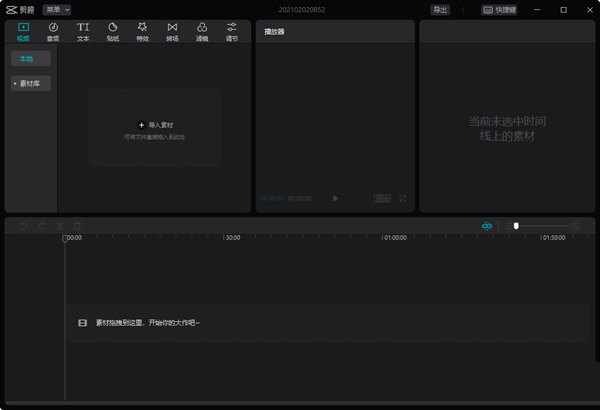
Task: Open the 快捷键 shortcuts button
Action: [501, 9]
